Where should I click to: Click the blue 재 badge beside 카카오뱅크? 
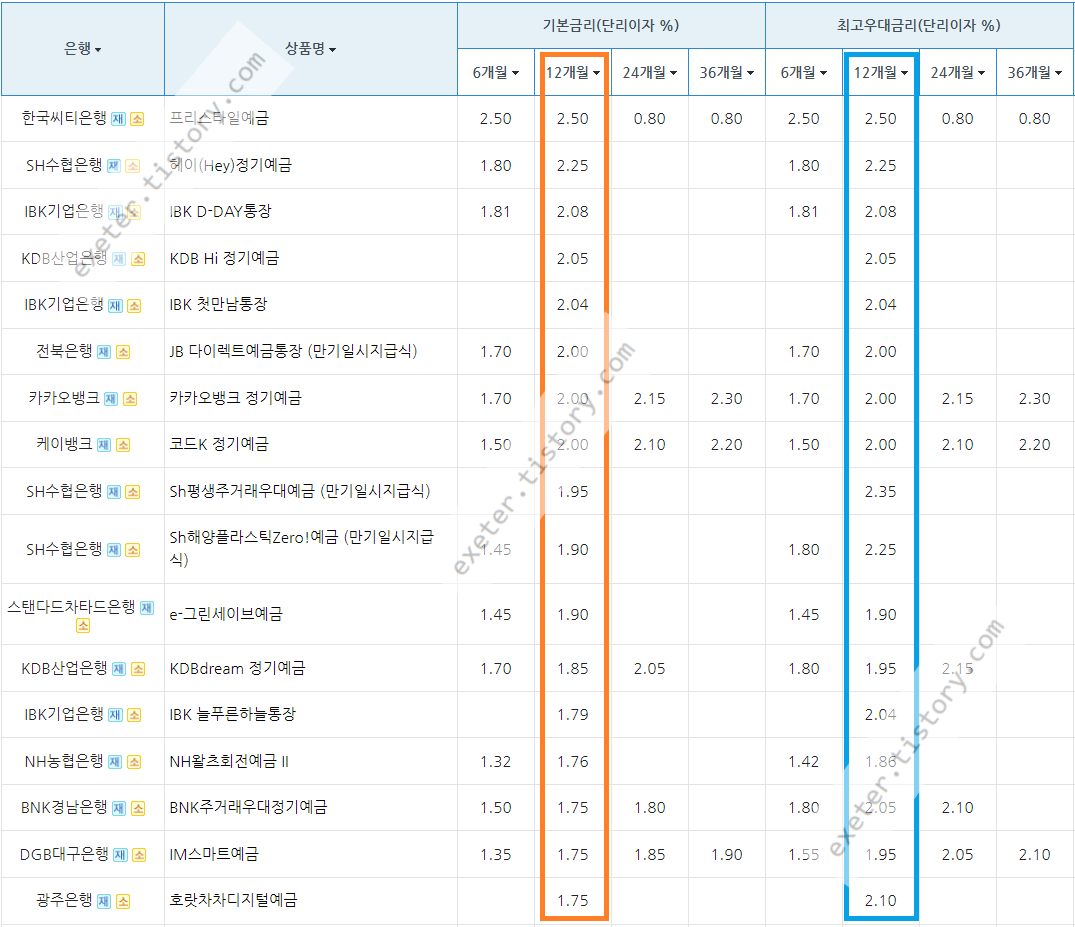click(x=111, y=399)
